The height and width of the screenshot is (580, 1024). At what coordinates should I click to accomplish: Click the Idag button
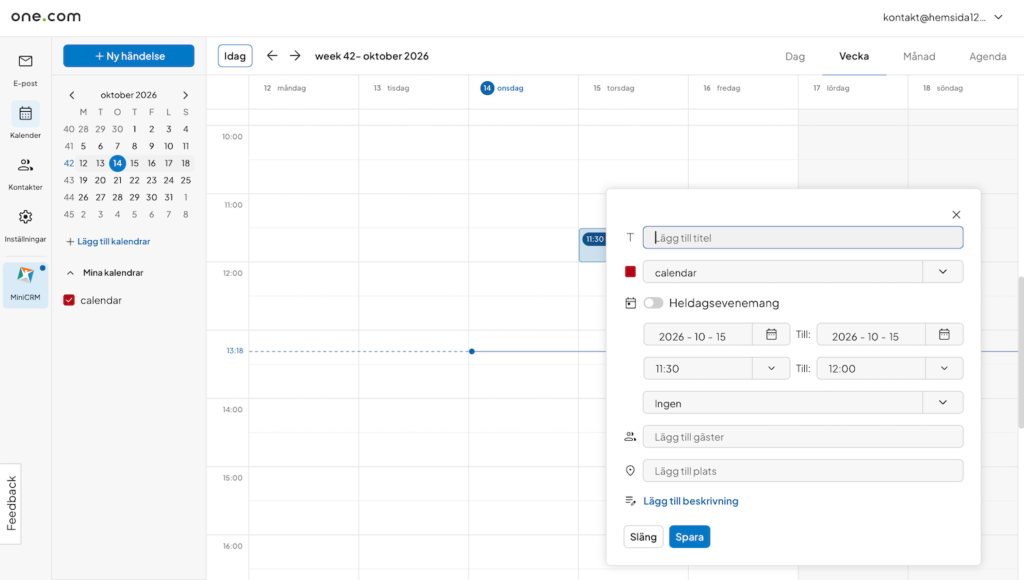(x=234, y=56)
